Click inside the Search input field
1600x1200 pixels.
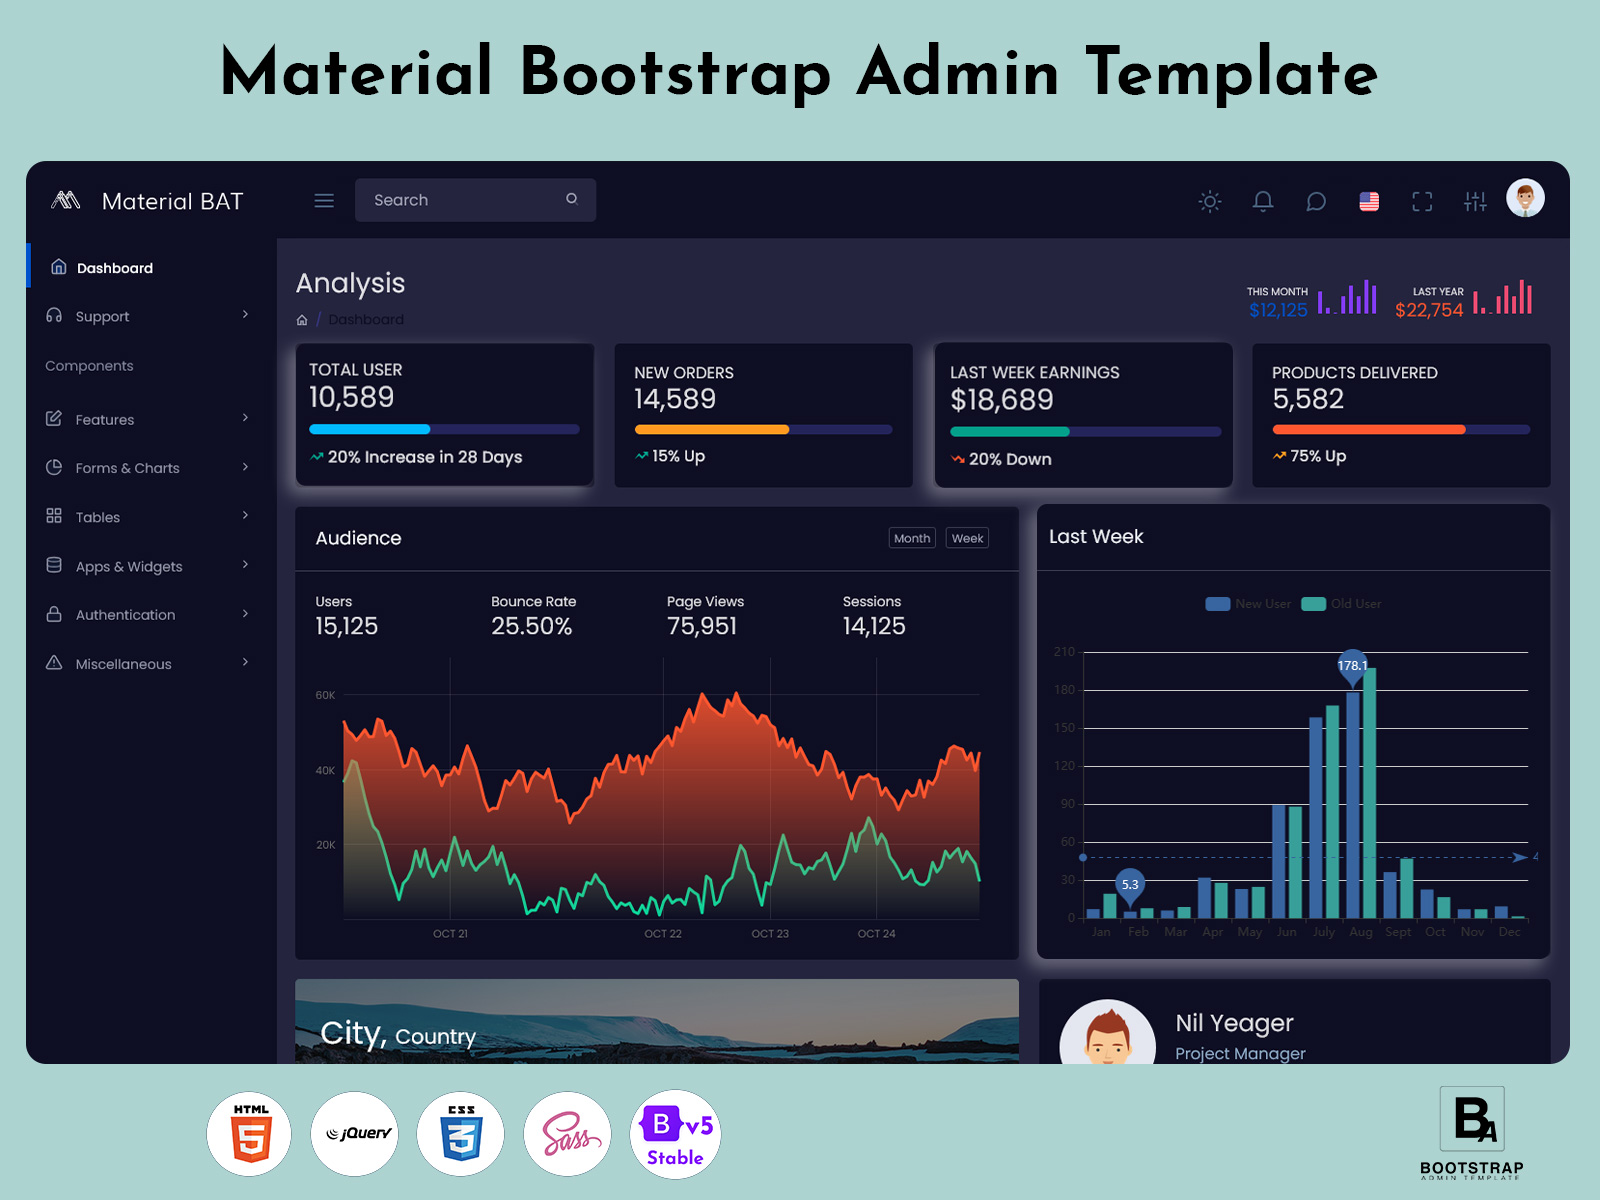click(x=475, y=200)
